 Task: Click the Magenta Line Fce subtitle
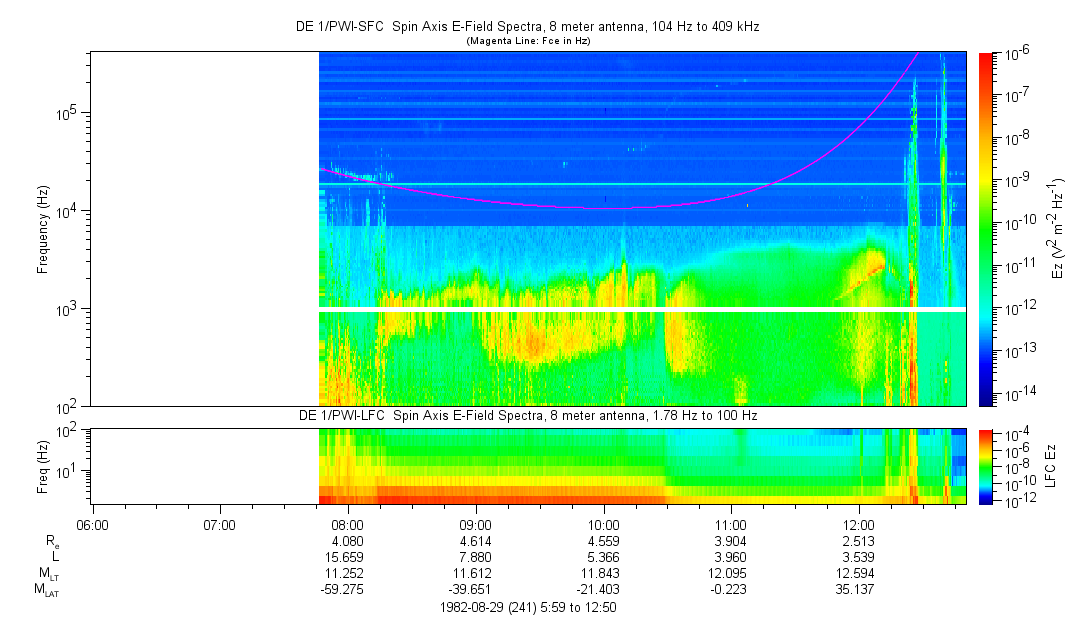tap(529, 41)
